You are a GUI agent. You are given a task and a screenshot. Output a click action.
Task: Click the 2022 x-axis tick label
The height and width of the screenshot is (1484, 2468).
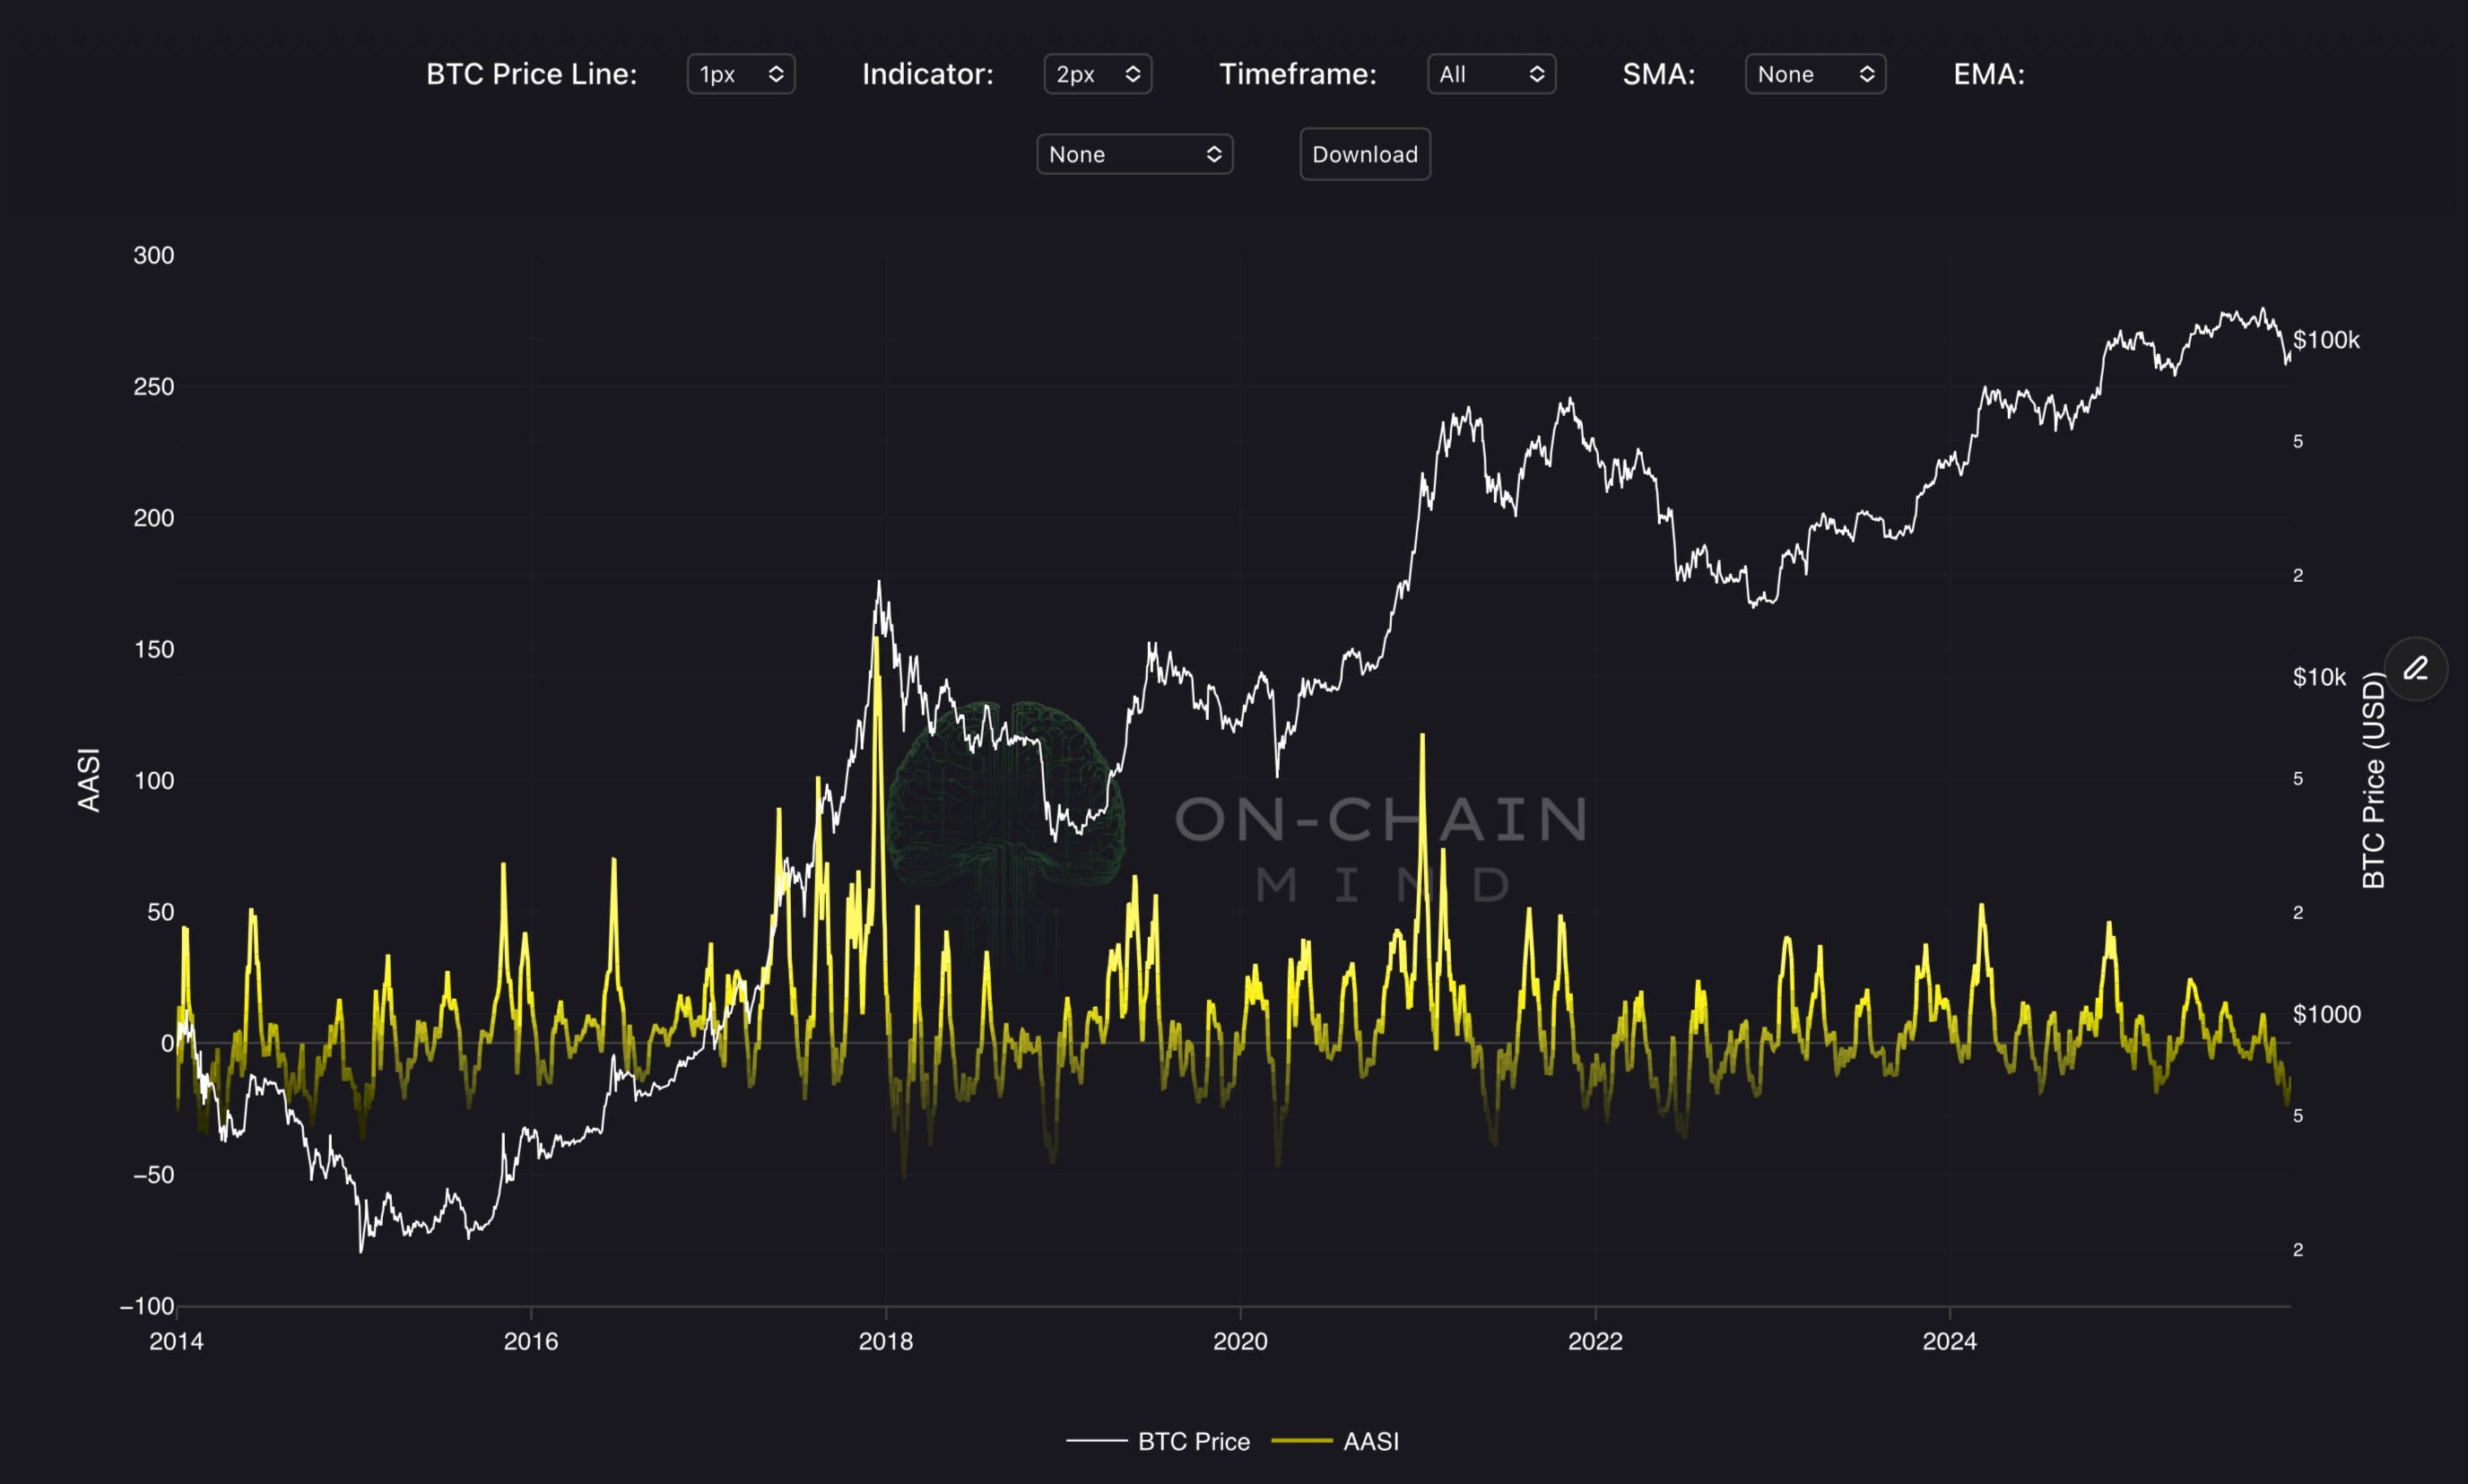(1594, 1341)
